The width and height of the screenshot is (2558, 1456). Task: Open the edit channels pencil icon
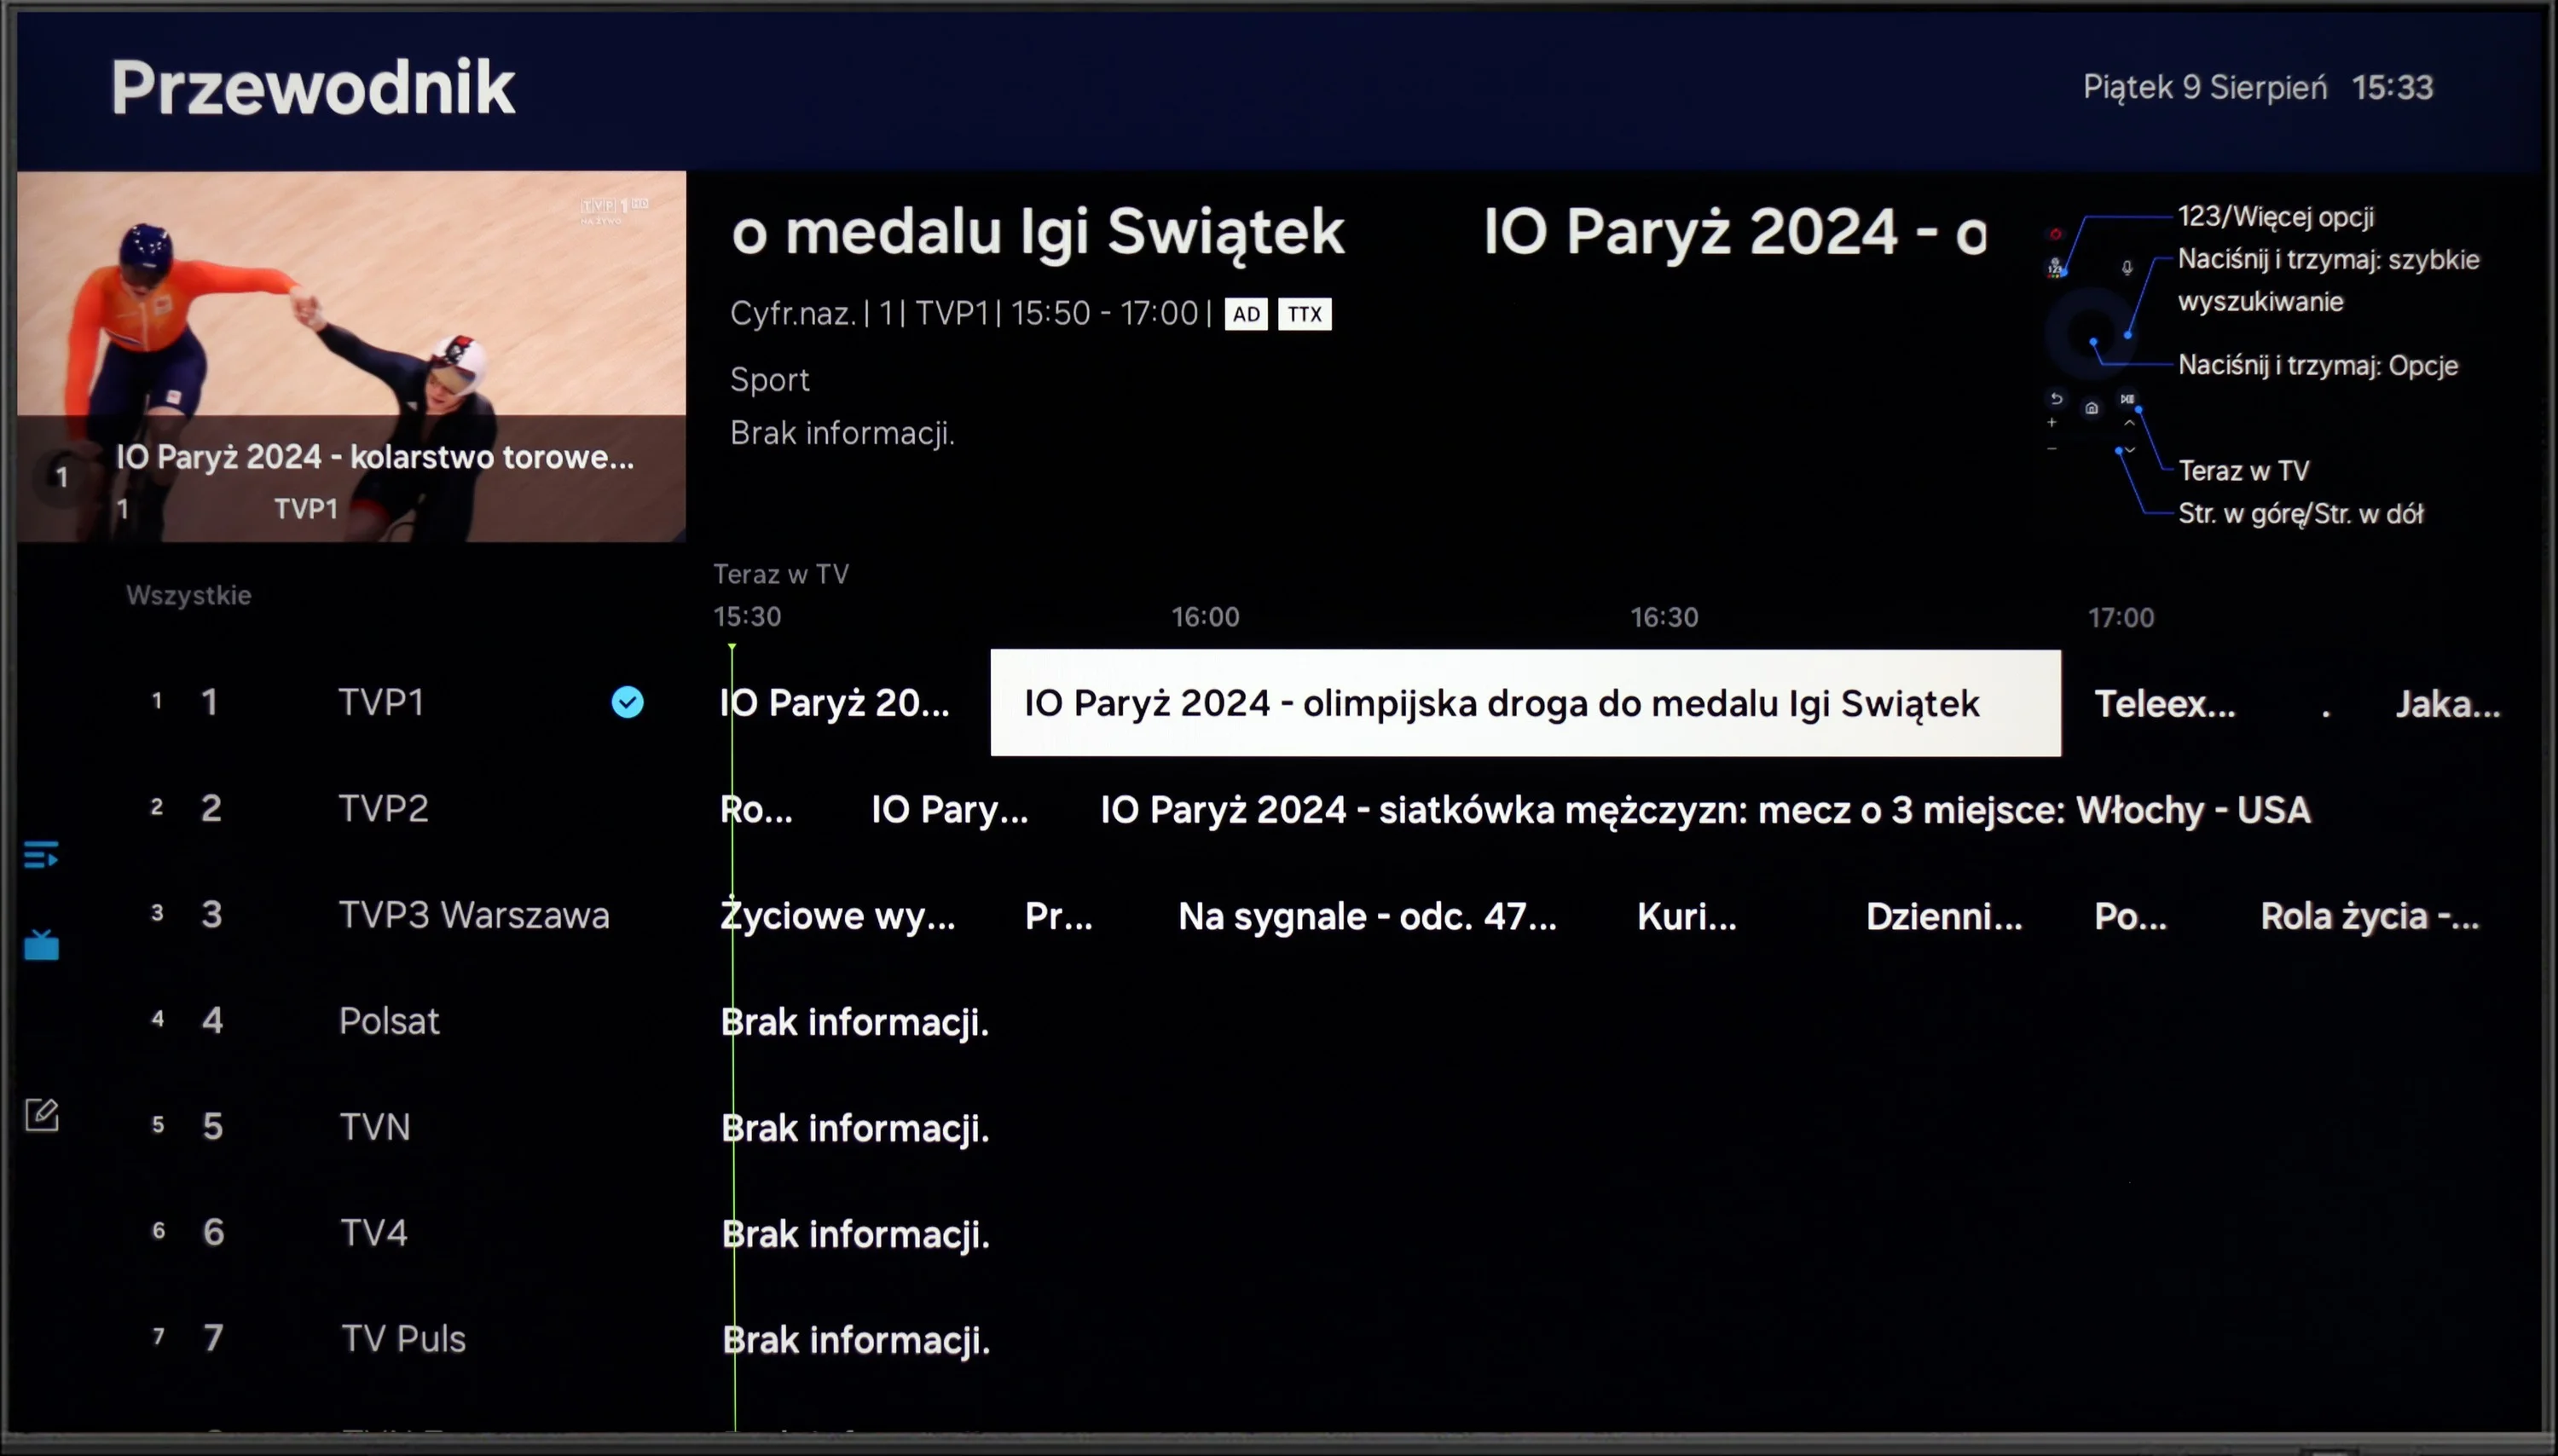[x=41, y=1115]
